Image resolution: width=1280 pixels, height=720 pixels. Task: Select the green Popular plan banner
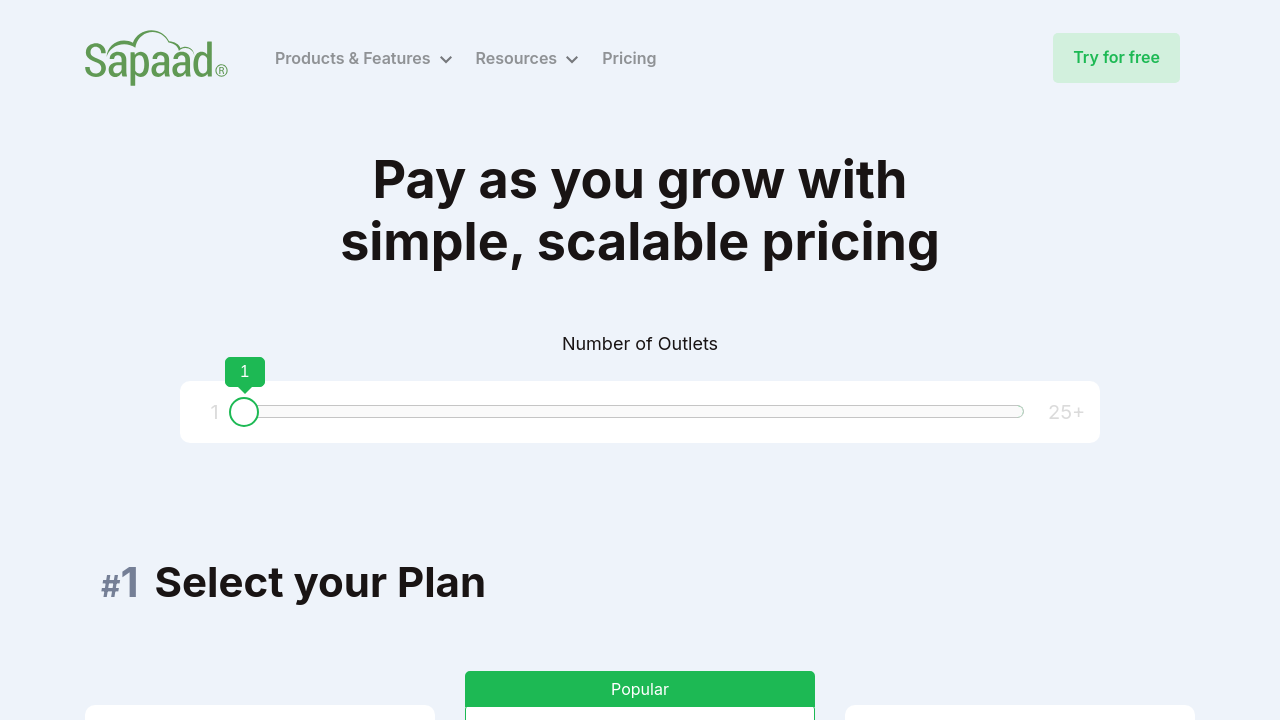click(x=640, y=689)
